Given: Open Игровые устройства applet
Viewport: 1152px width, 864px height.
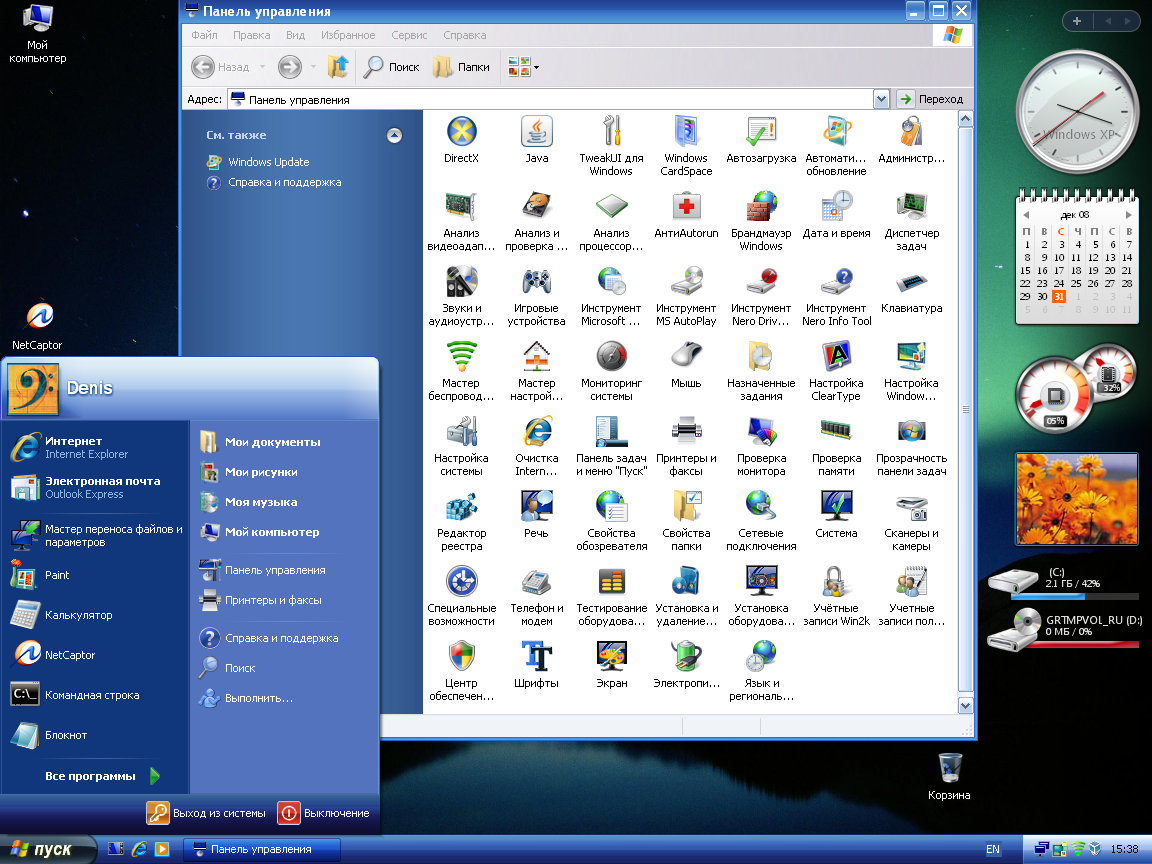Looking at the screenshot, I should tap(536, 295).
